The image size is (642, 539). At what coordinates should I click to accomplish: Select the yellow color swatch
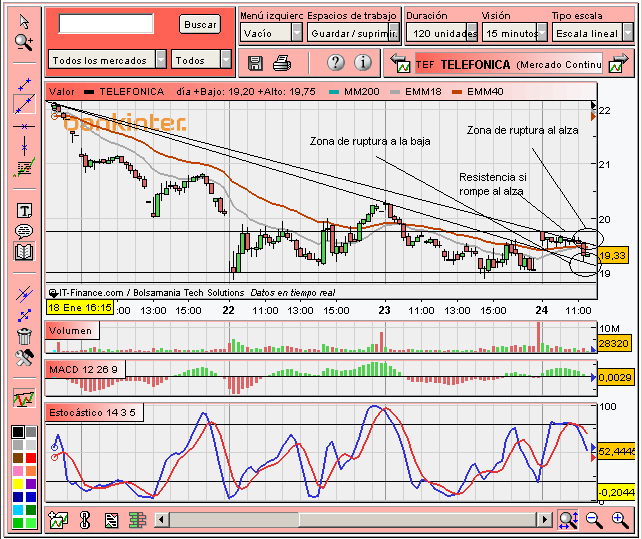click(18, 484)
